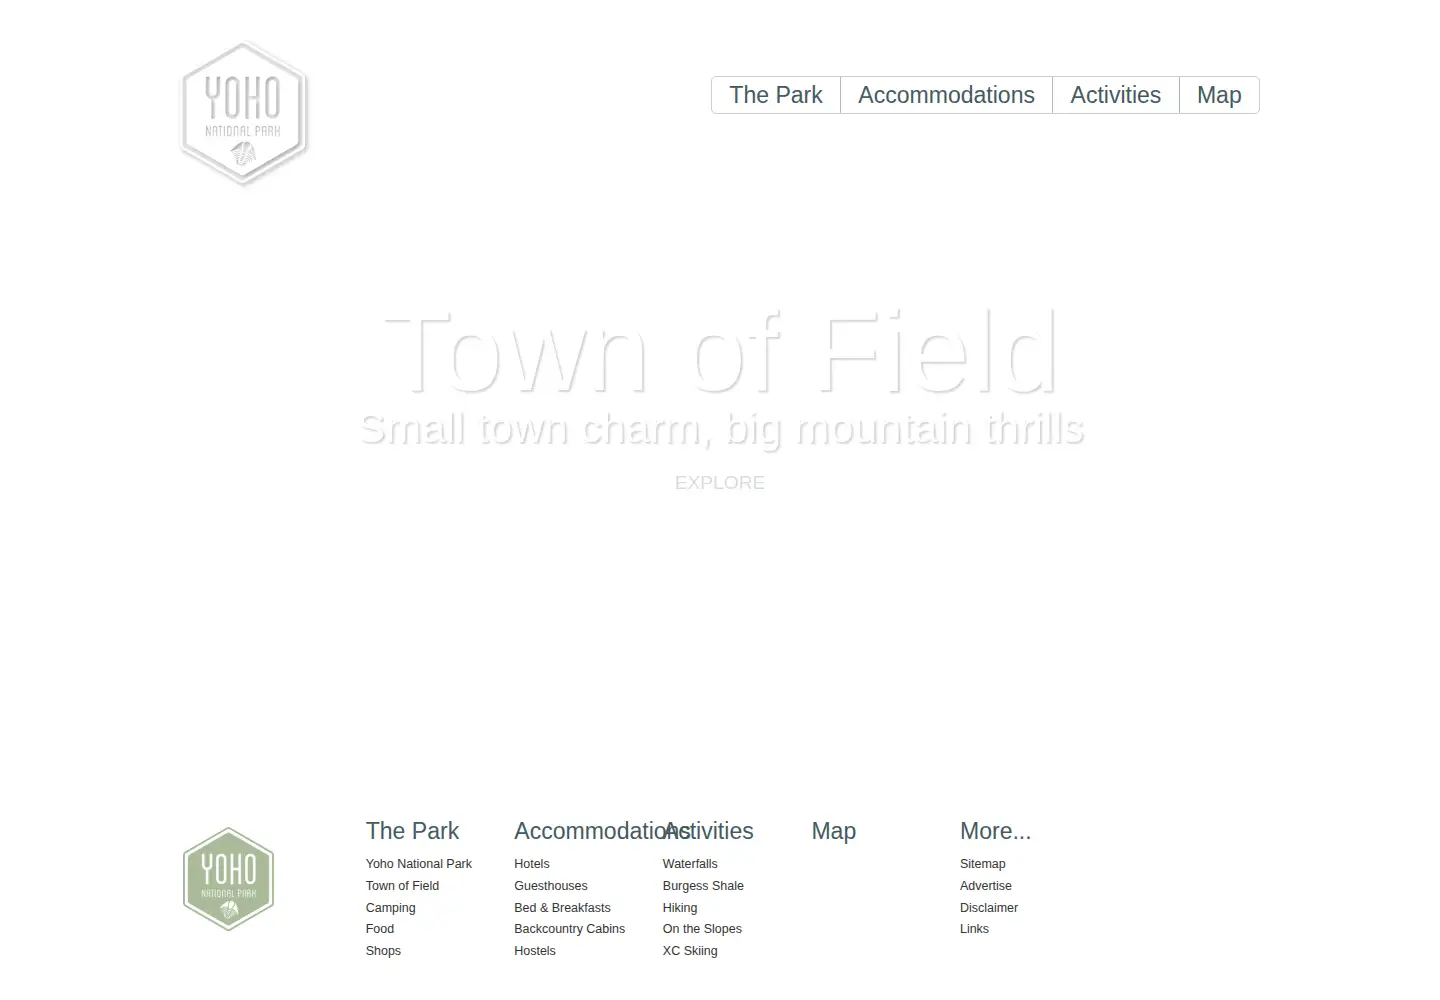Open Disclaimer footer link

pyautogui.click(x=989, y=908)
